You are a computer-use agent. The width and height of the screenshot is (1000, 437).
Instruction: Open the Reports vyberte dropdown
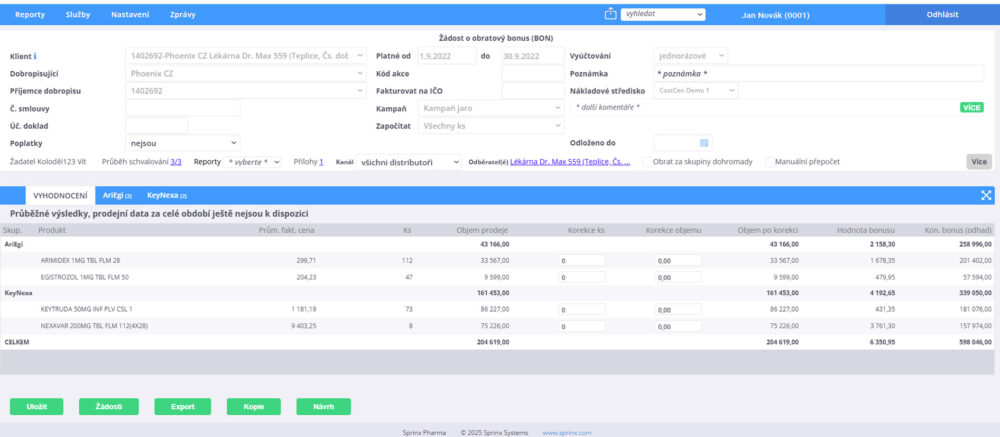click(253, 161)
